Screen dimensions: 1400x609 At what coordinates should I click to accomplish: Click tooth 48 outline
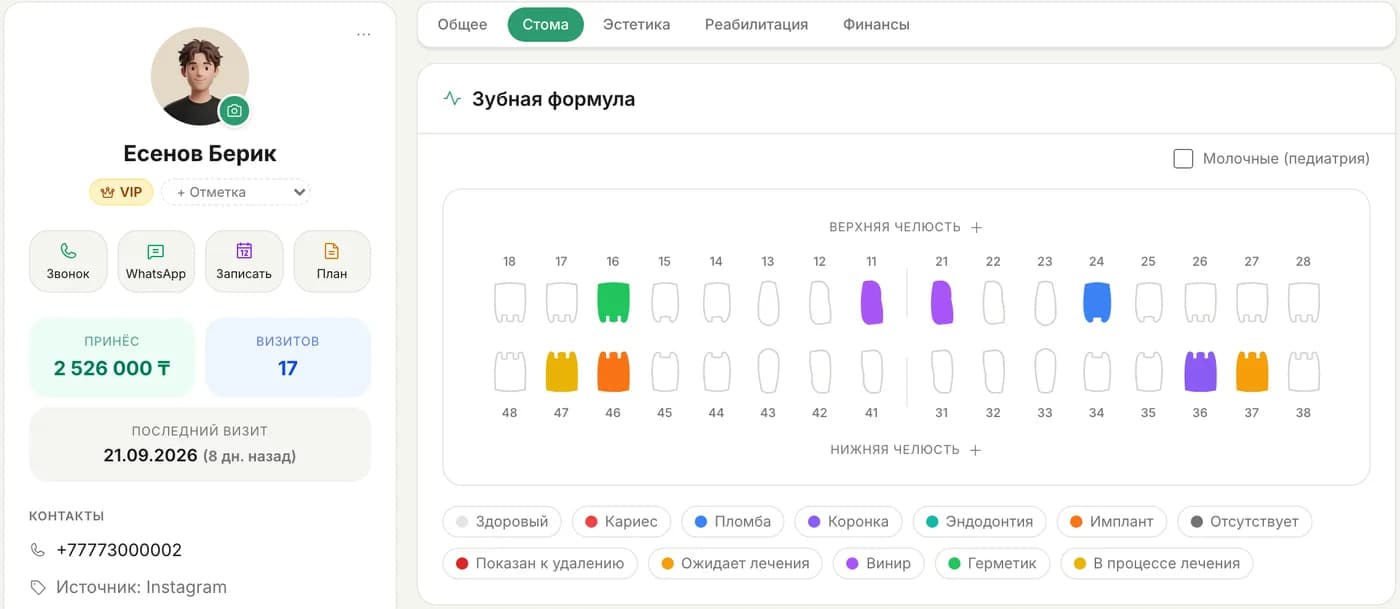[x=510, y=371]
